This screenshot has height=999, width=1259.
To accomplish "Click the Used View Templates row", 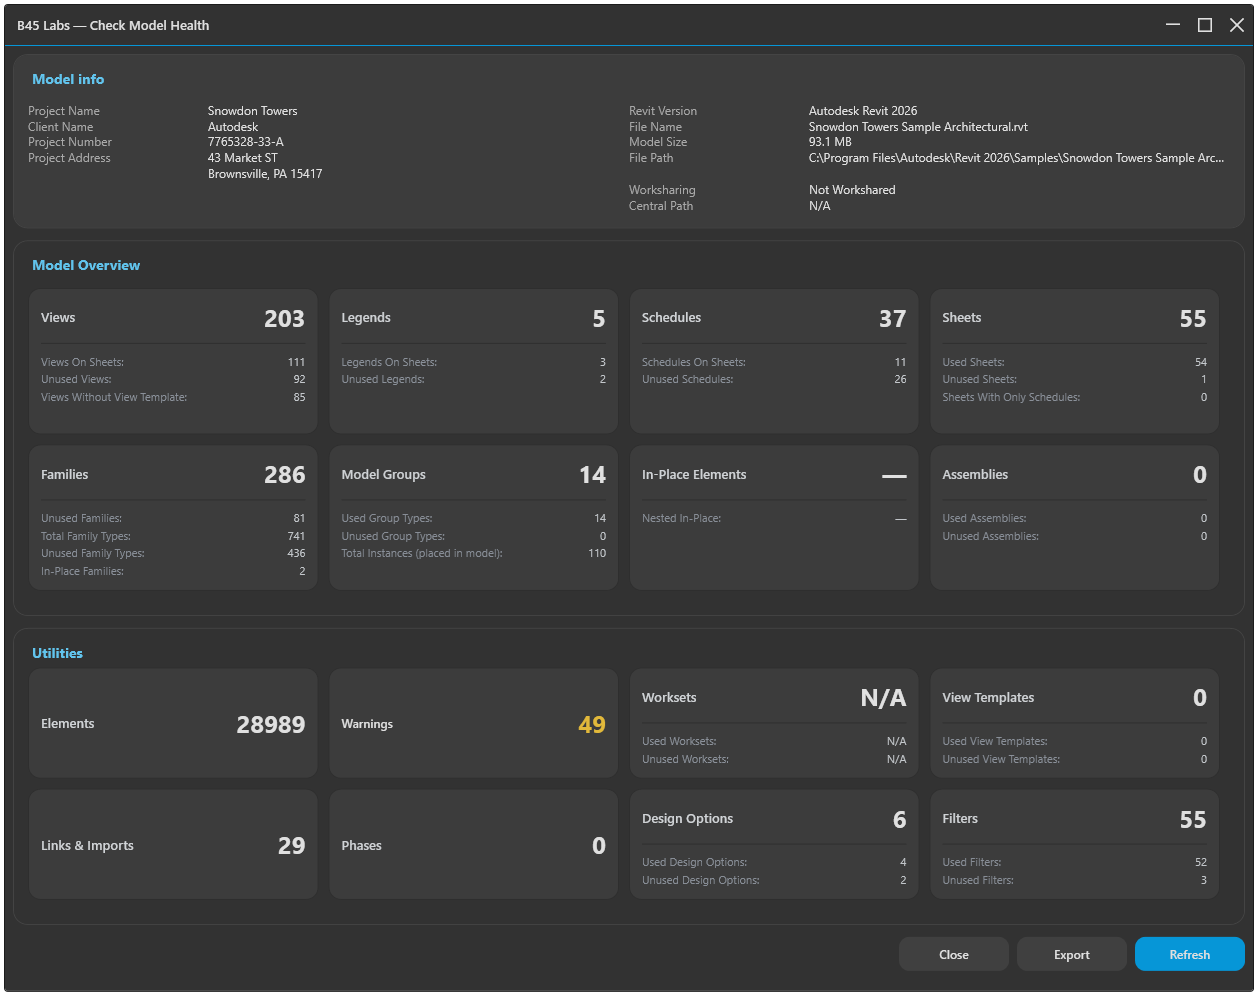I will (x=1074, y=741).
